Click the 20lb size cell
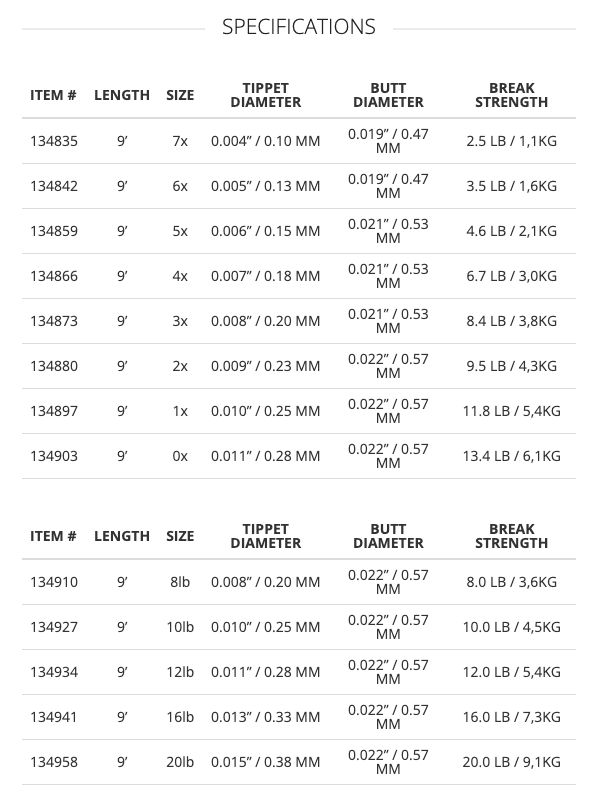Image resolution: width=603 pixels, height=807 pixels. click(180, 762)
